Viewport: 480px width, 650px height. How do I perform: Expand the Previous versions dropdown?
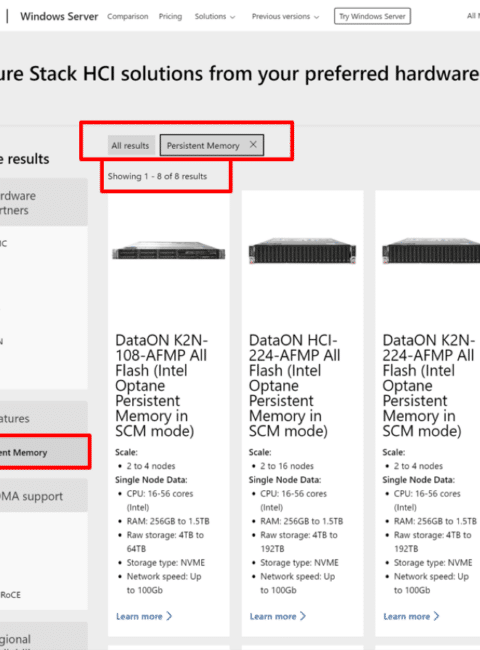(x=285, y=17)
